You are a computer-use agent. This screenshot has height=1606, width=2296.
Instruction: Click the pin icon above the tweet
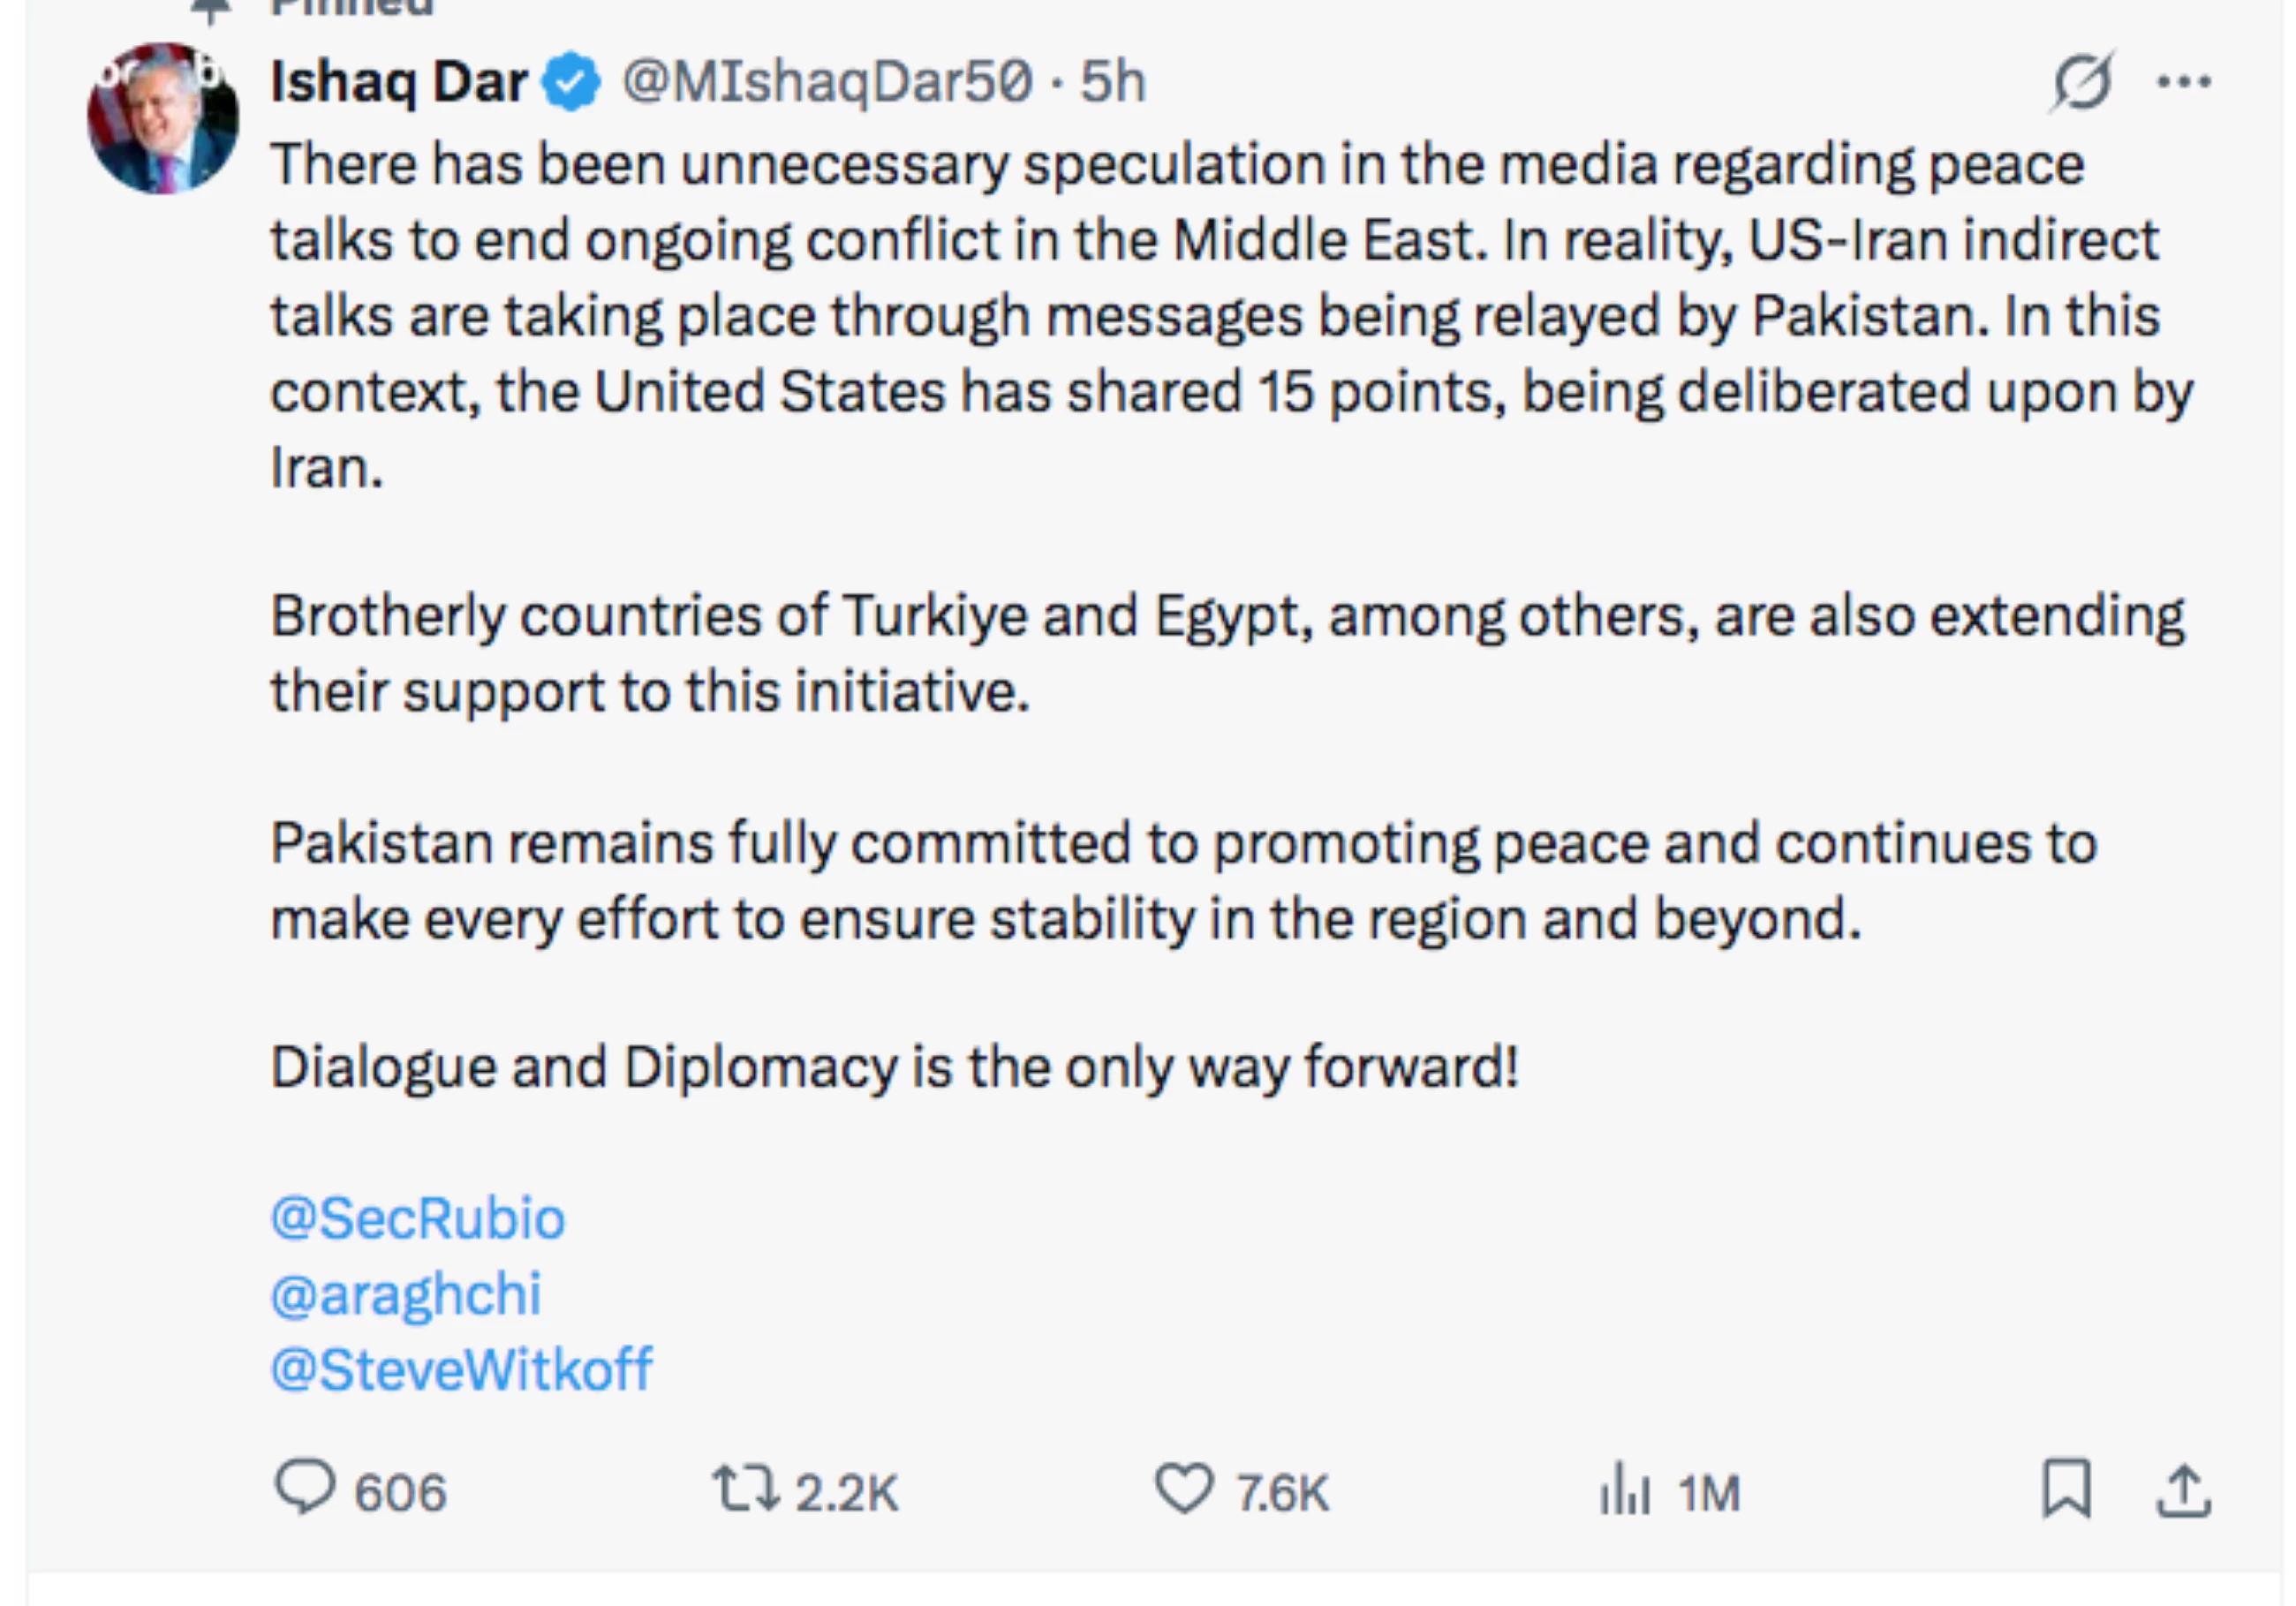tap(211, 10)
